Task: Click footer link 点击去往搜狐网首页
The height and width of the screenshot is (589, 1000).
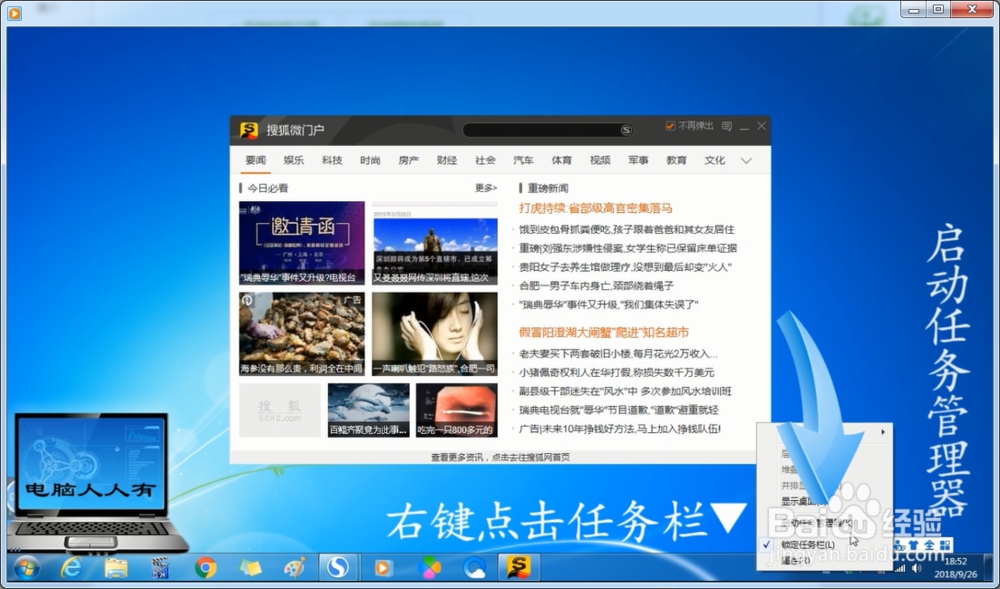Action: [530, 457]
